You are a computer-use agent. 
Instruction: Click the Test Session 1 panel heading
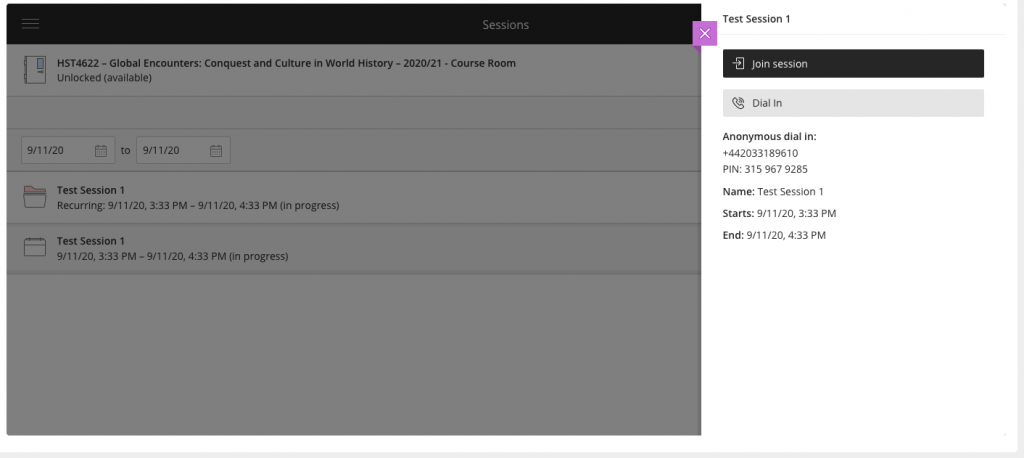(x=756, y=19)
